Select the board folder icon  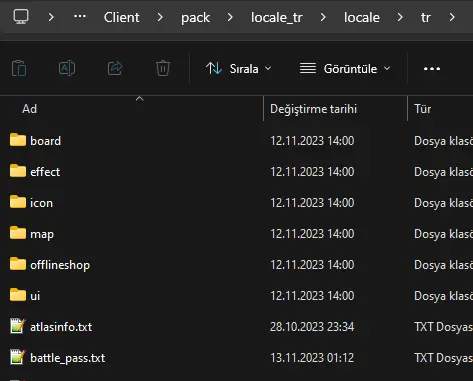click(x=18, y=140)
